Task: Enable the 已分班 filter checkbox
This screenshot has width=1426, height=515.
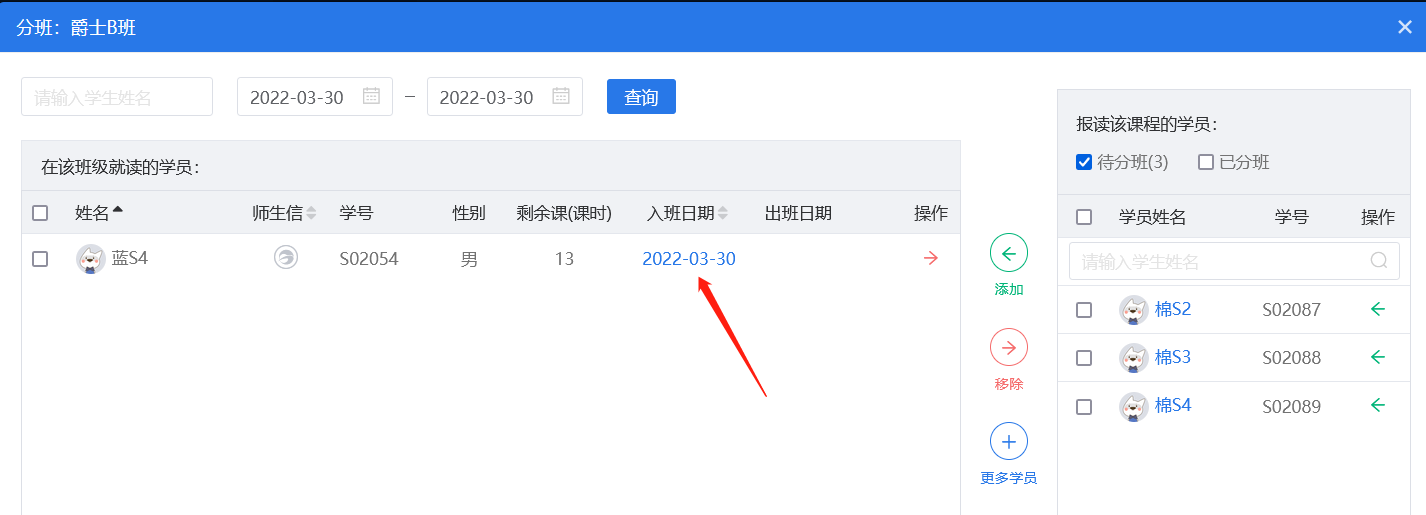Action: pos(1206,162)
